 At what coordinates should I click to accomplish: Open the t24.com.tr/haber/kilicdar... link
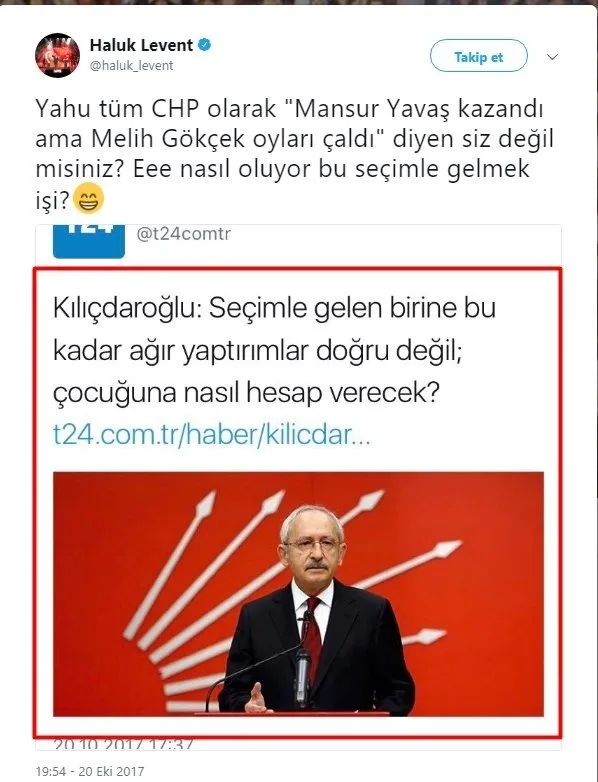212,434
